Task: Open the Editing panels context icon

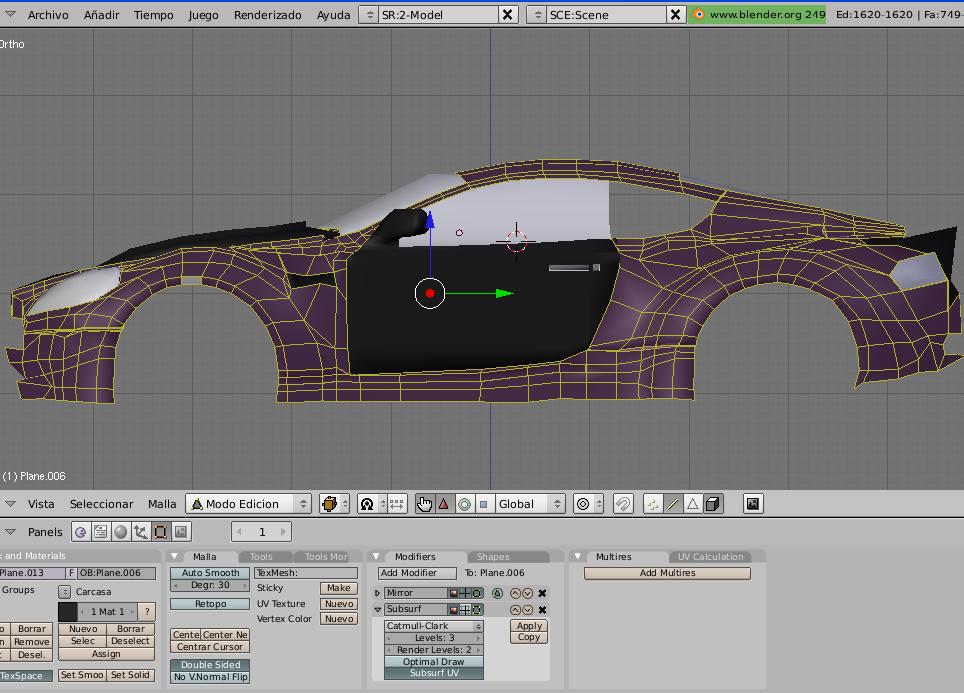Action: (160, 532)
